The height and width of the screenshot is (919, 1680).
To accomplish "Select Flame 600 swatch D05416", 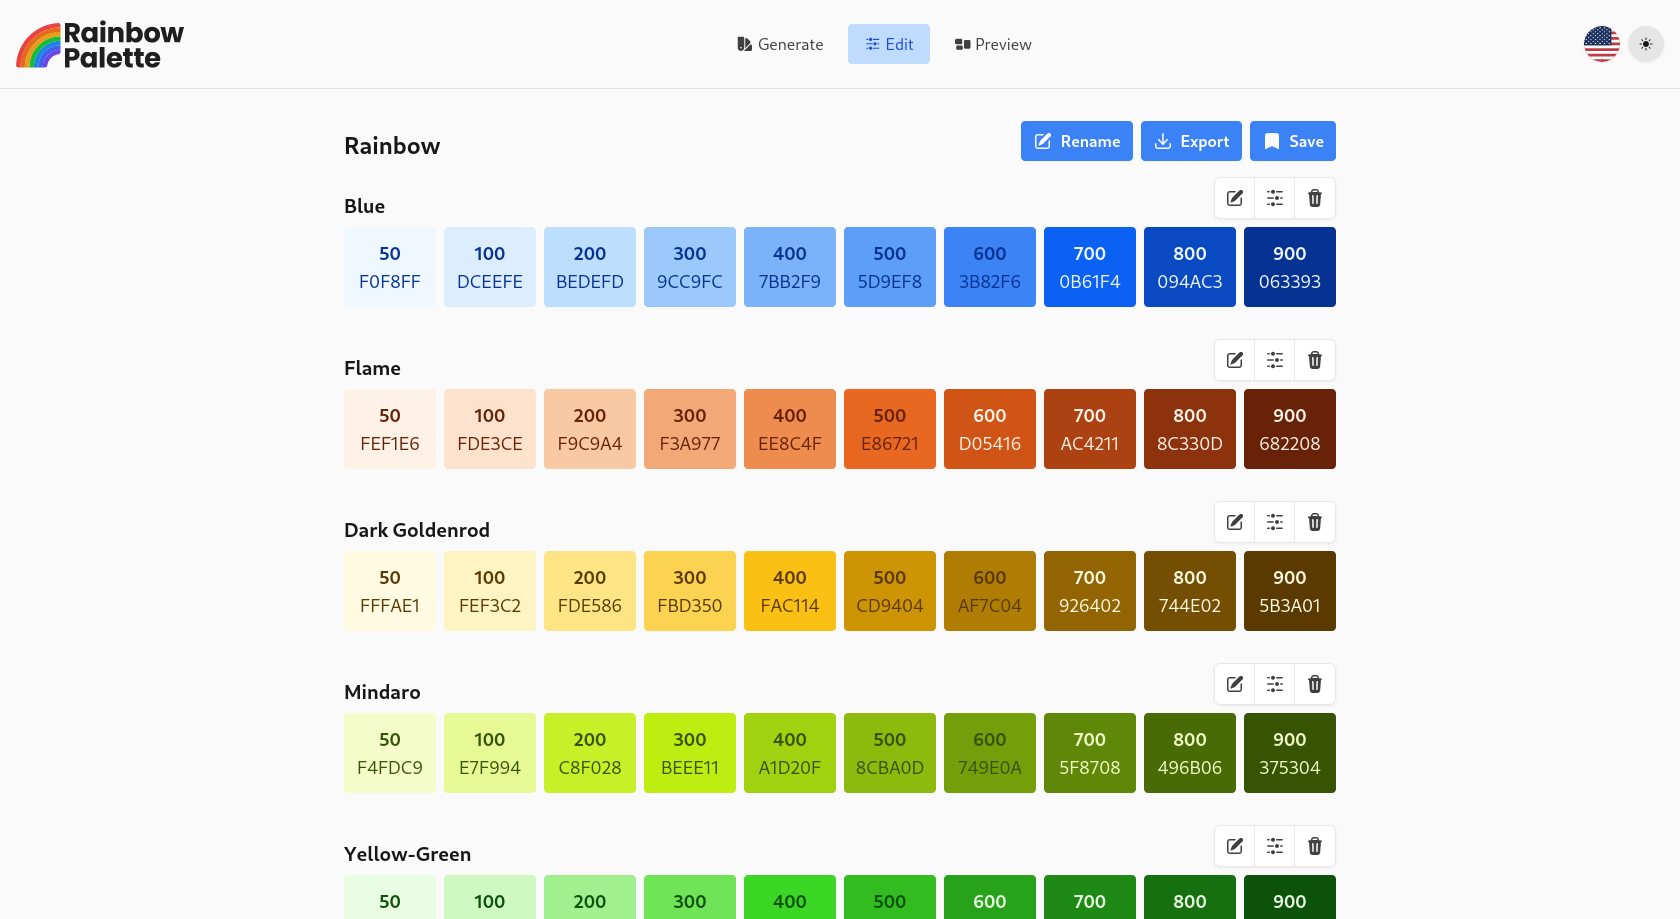I will click(x=990, y=429).
